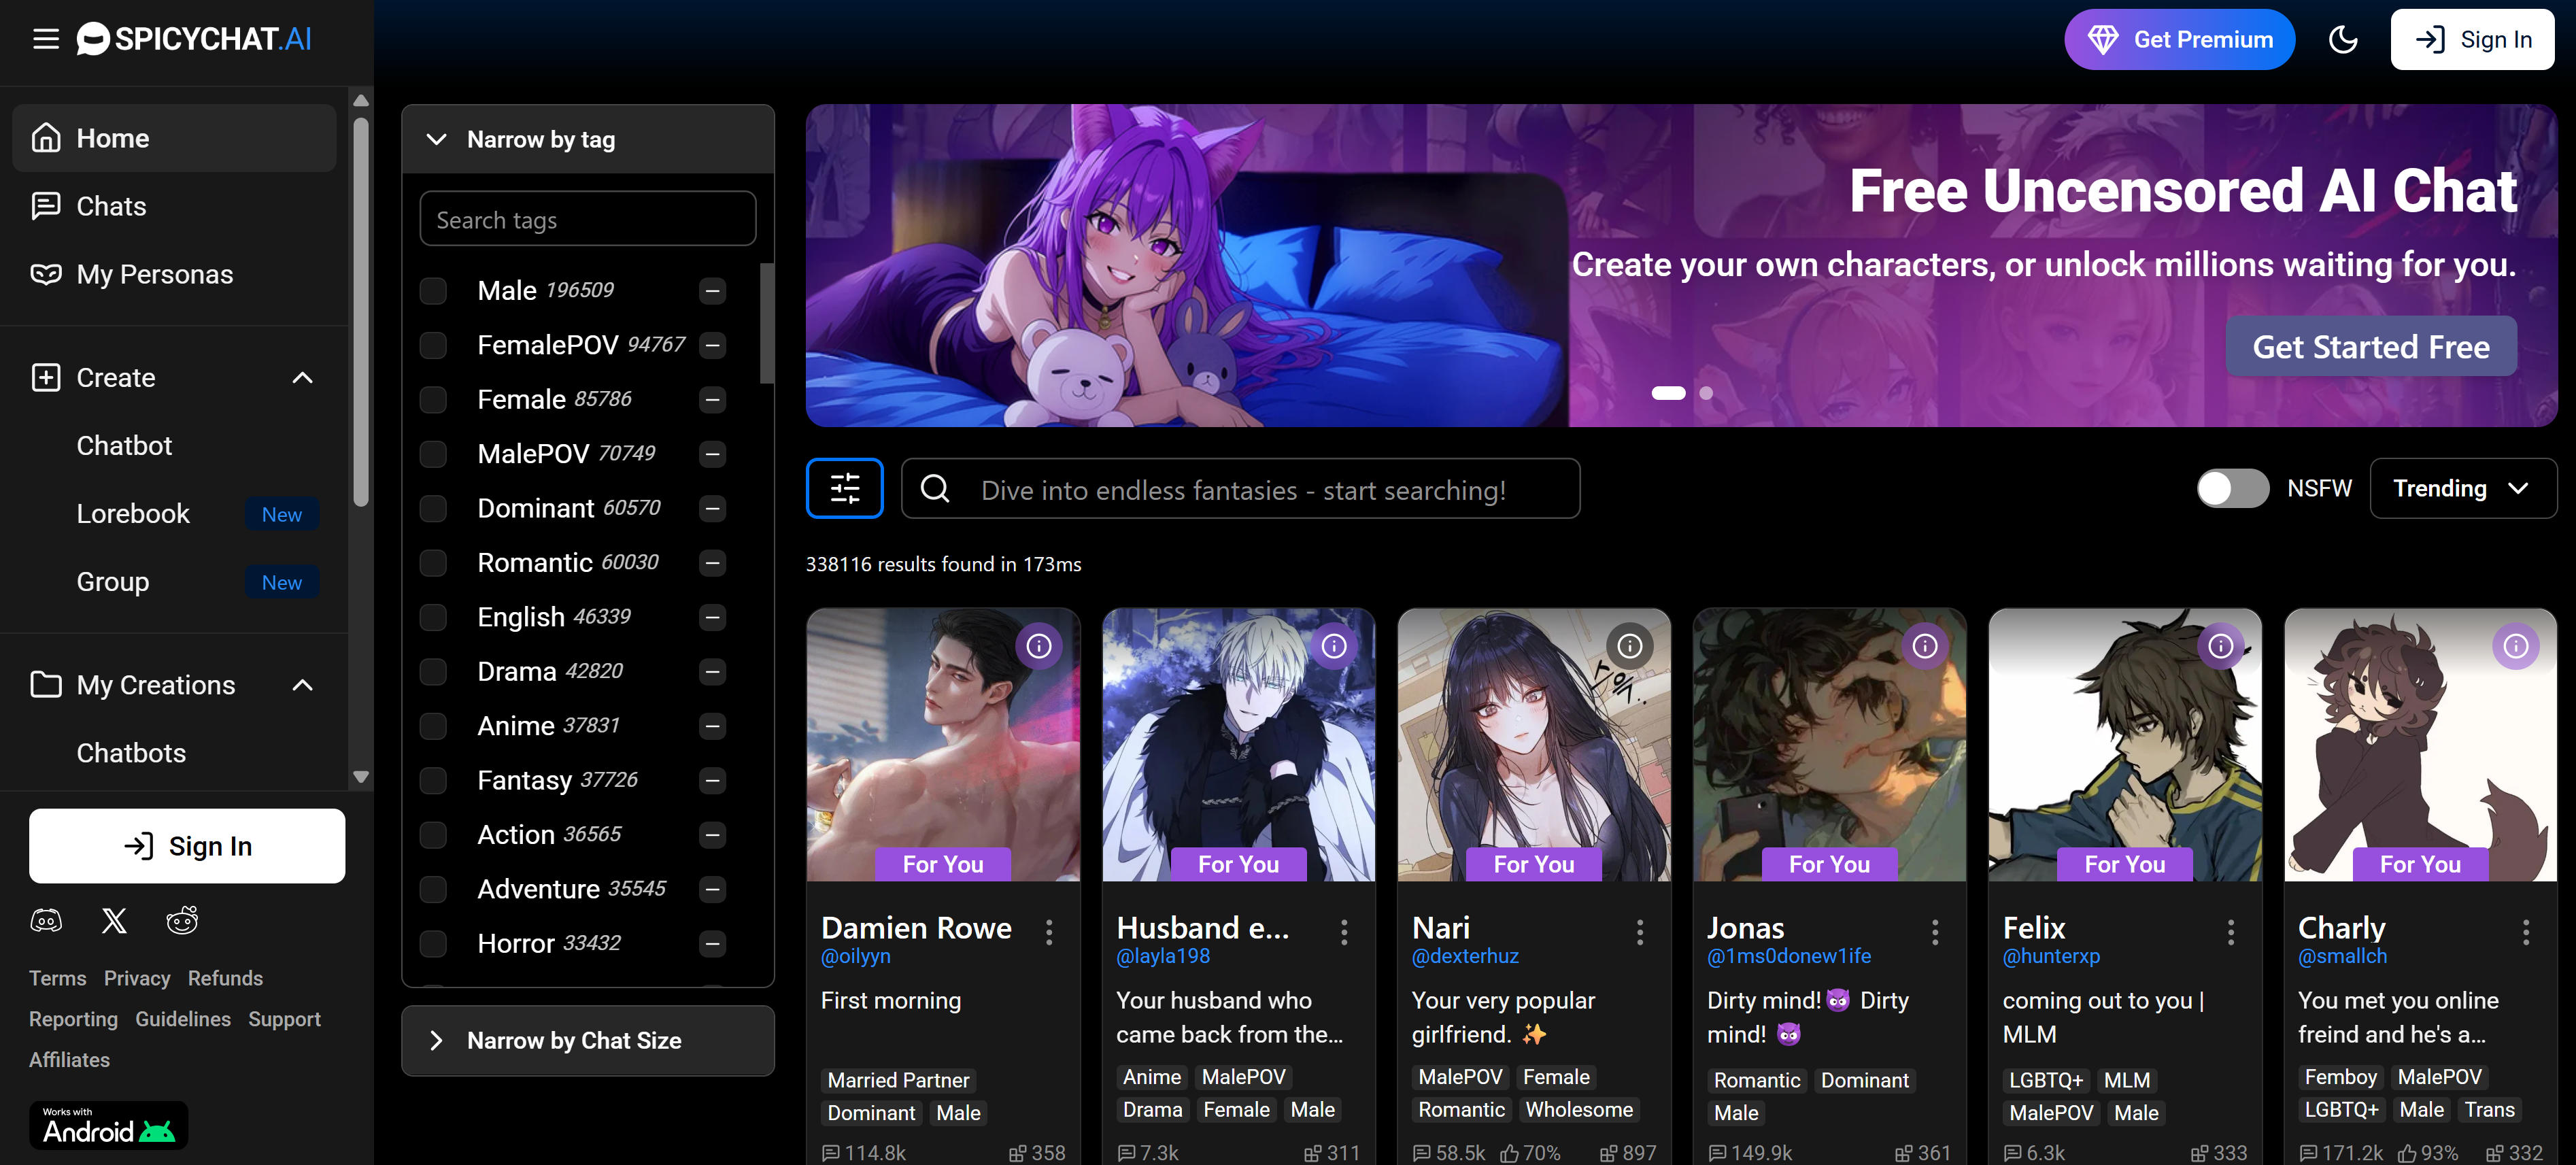Toggle dark mode with the moon icon
Viewport: 2576px width, 1165px height.
[x=2343, y=39]
